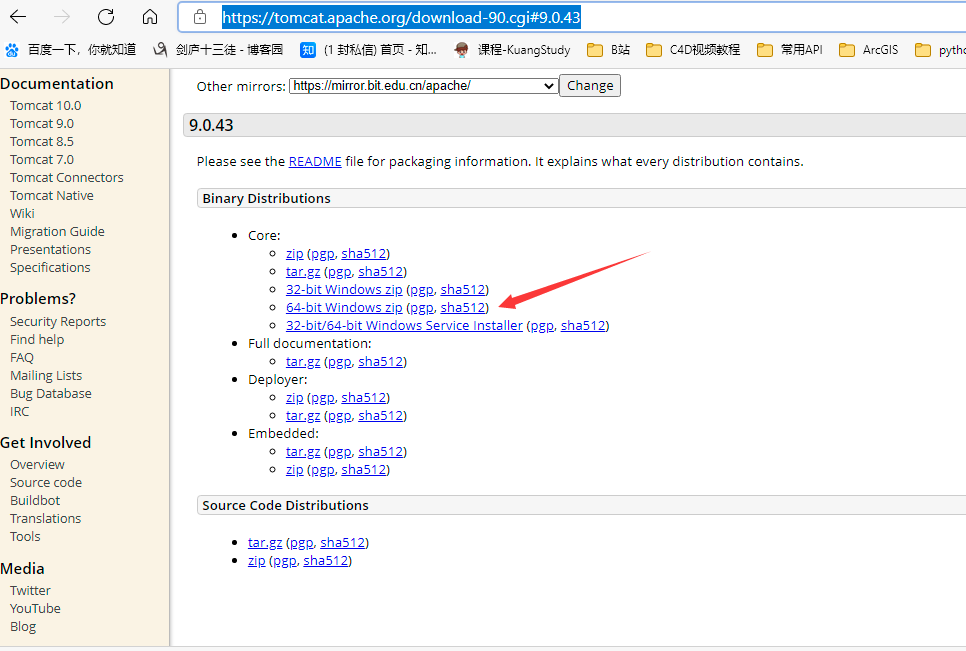
Task: Go to browser home page icon
Action: click(x=150, y=17)
